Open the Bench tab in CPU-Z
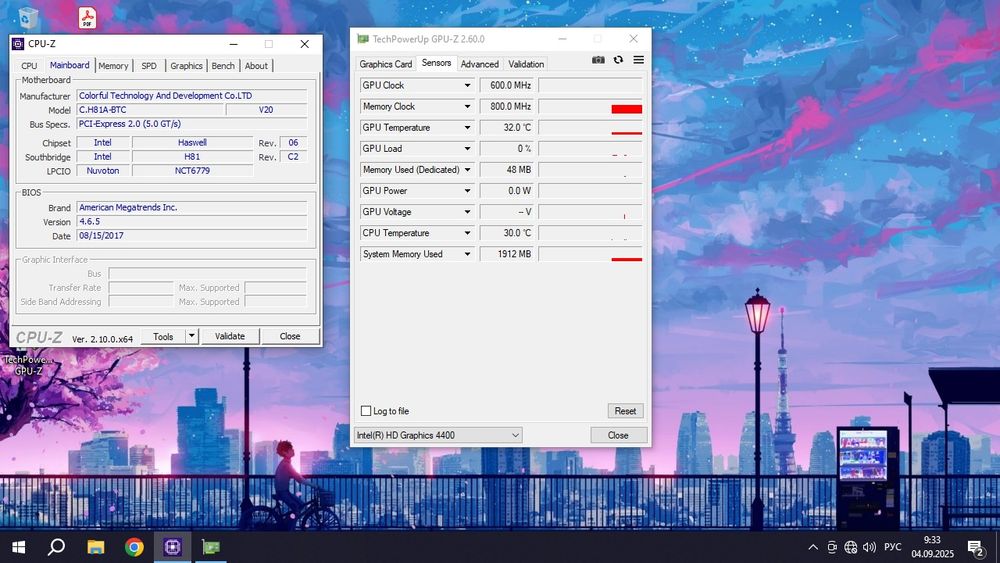 pos(223,66)
